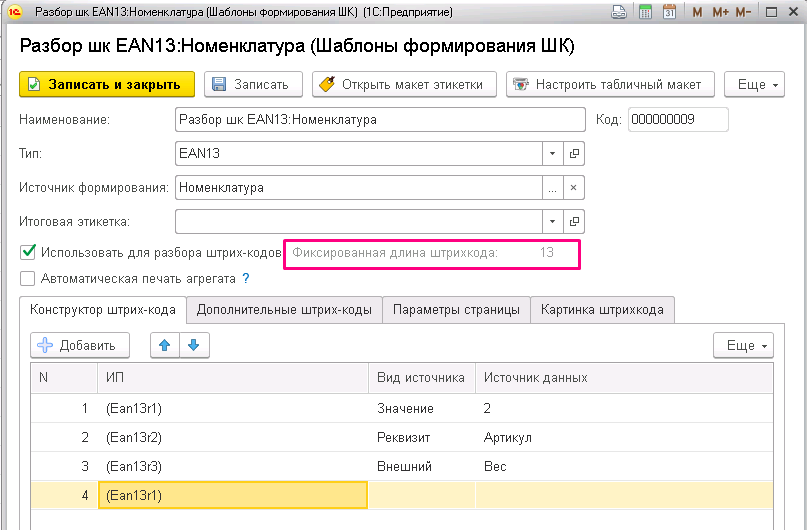
Task: Open the Параметры страницы tab
Action: [x=456, y=310]
